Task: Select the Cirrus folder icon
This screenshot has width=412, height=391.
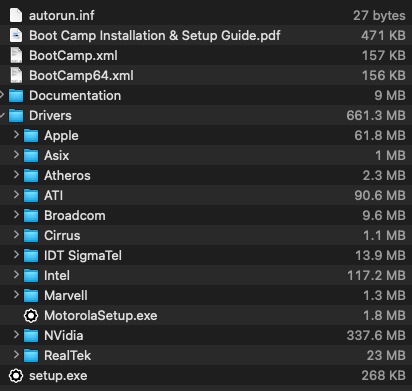Action: click(x=31, y=236)
